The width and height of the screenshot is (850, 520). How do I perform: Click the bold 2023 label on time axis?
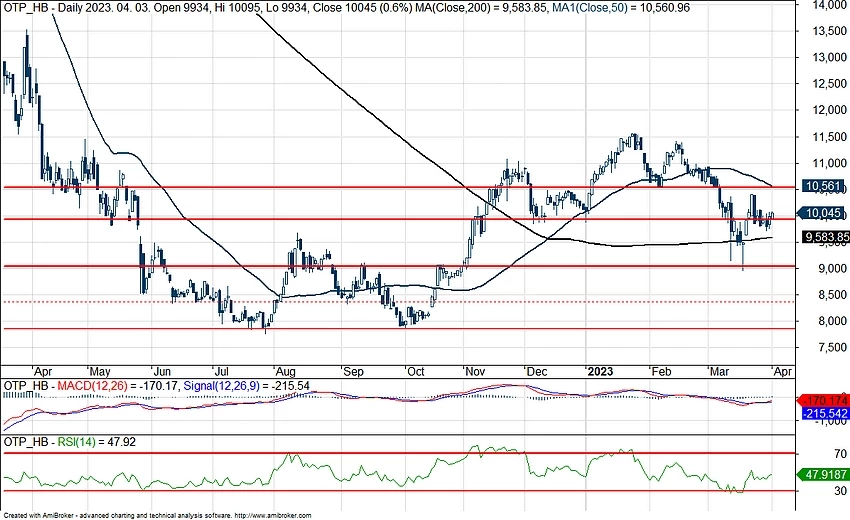tap(600, 371)
